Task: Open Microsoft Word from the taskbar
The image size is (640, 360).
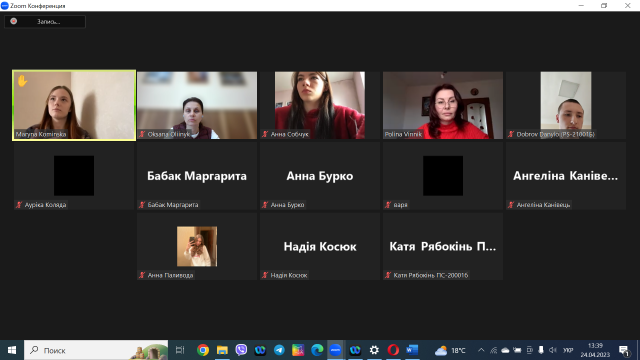Action: (x=412, y=350)
